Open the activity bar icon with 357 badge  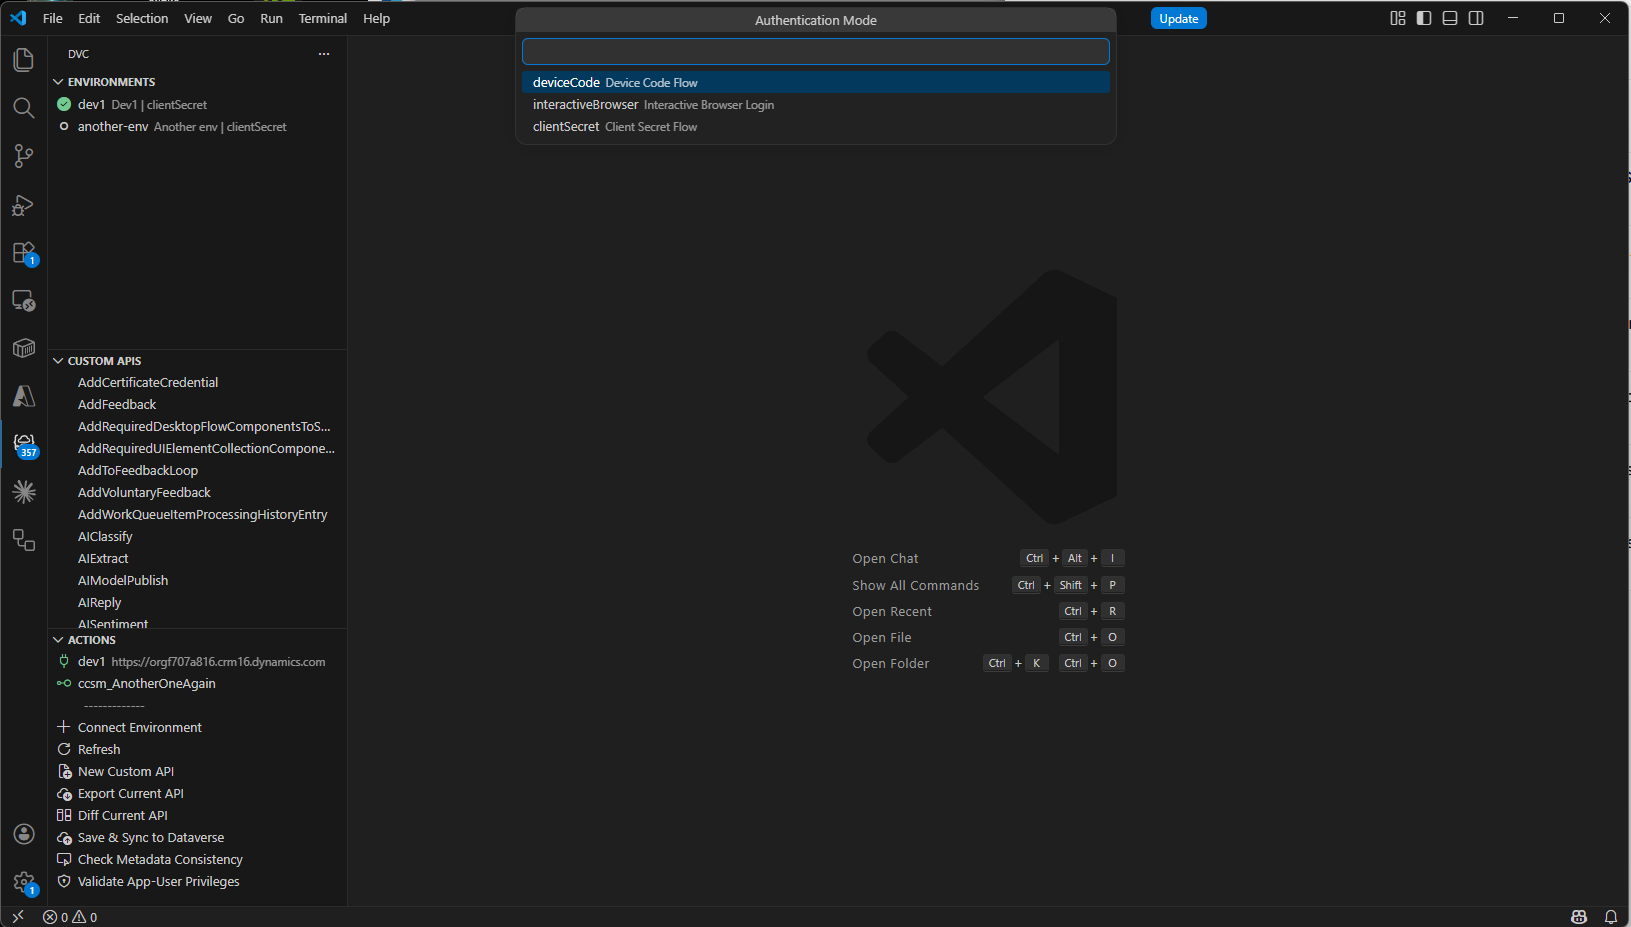click(x=24, y=445)
